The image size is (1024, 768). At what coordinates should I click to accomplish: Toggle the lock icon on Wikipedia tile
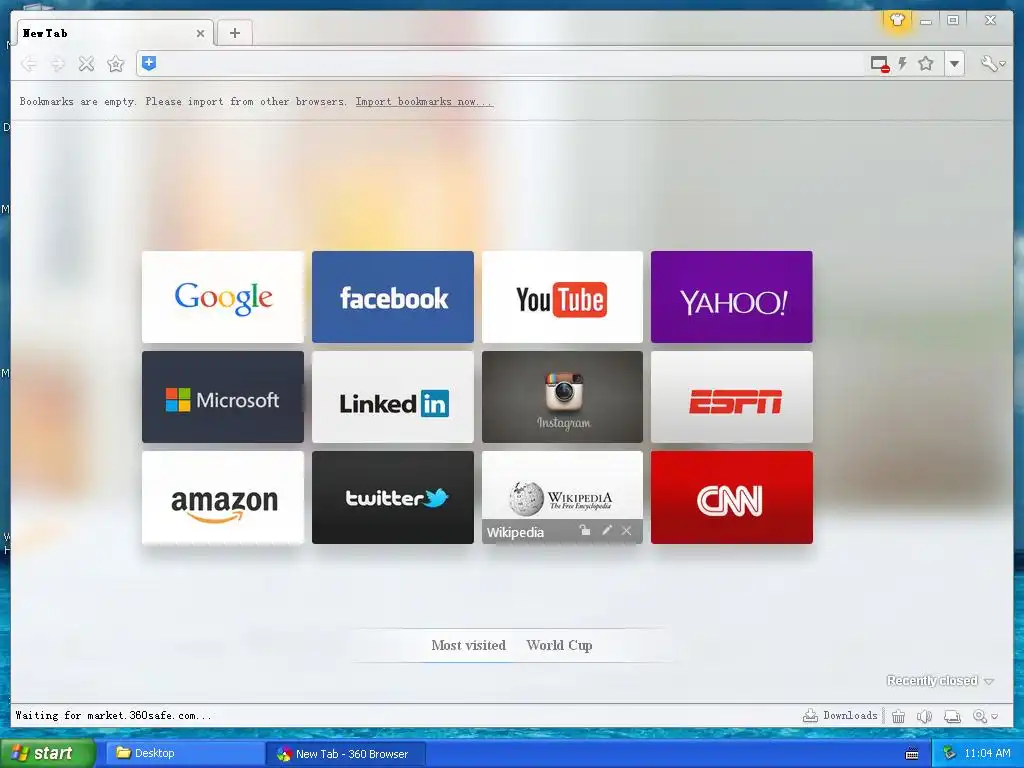(584, 530)
